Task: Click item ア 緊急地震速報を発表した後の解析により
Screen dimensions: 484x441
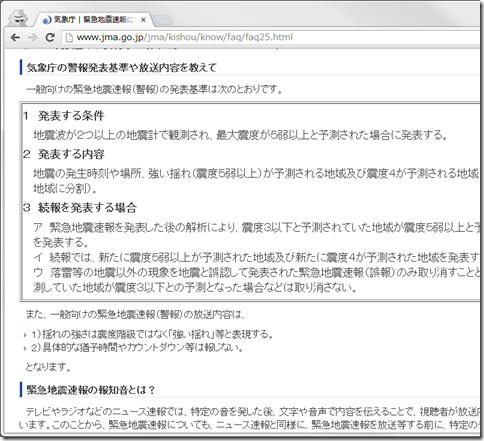Action: pos(256,227)
